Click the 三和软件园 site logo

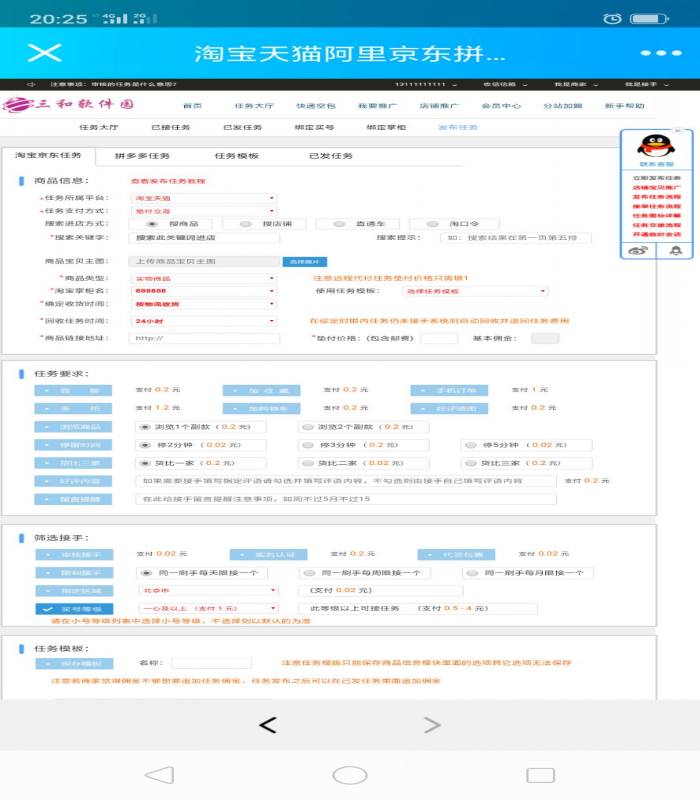tap(69, 105)
